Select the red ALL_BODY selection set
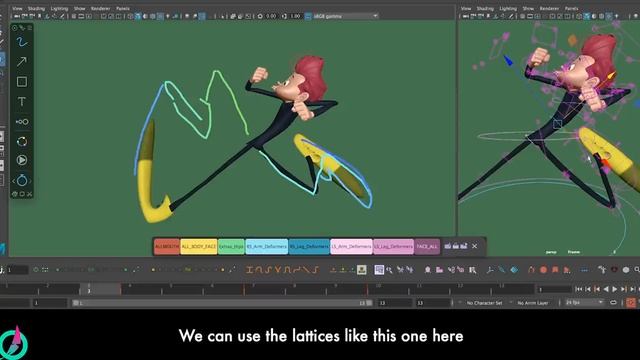Image resolution: width=640 pixels, height=360 pixels. click(167, 247)
